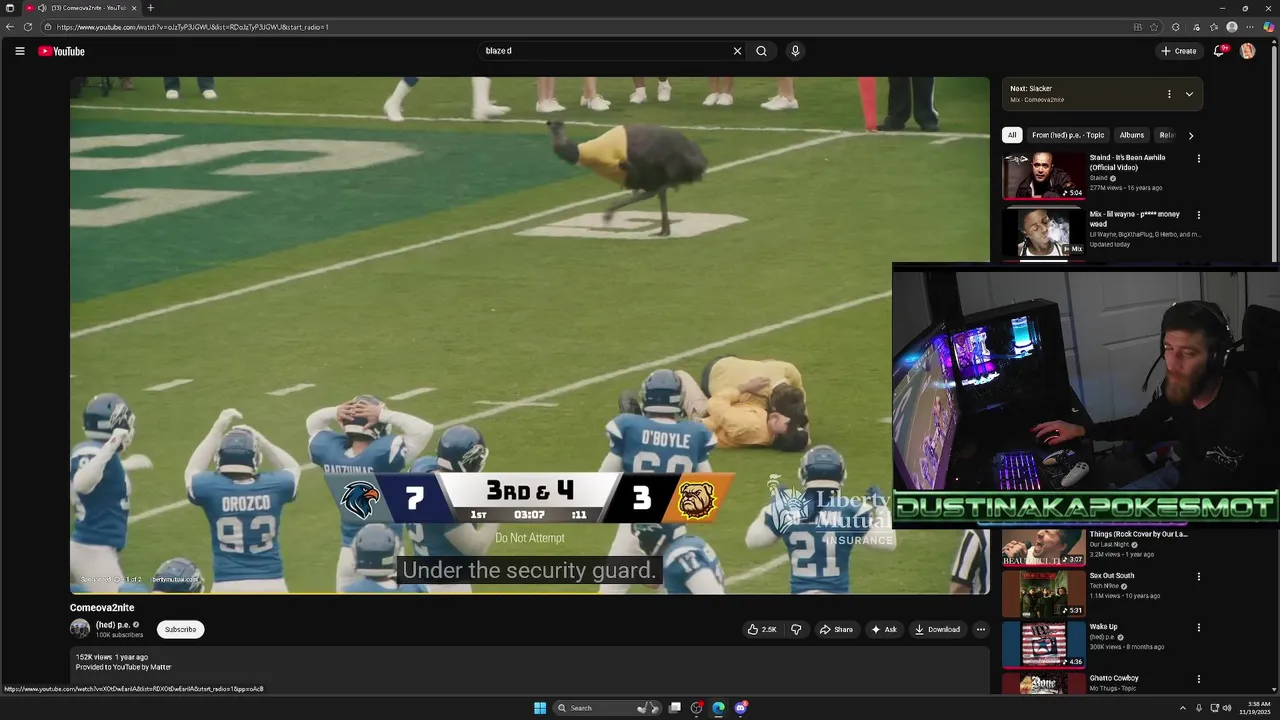Open the (hed) p.e. channel name link
1280x720 pixels.
[x=113, y=625]
